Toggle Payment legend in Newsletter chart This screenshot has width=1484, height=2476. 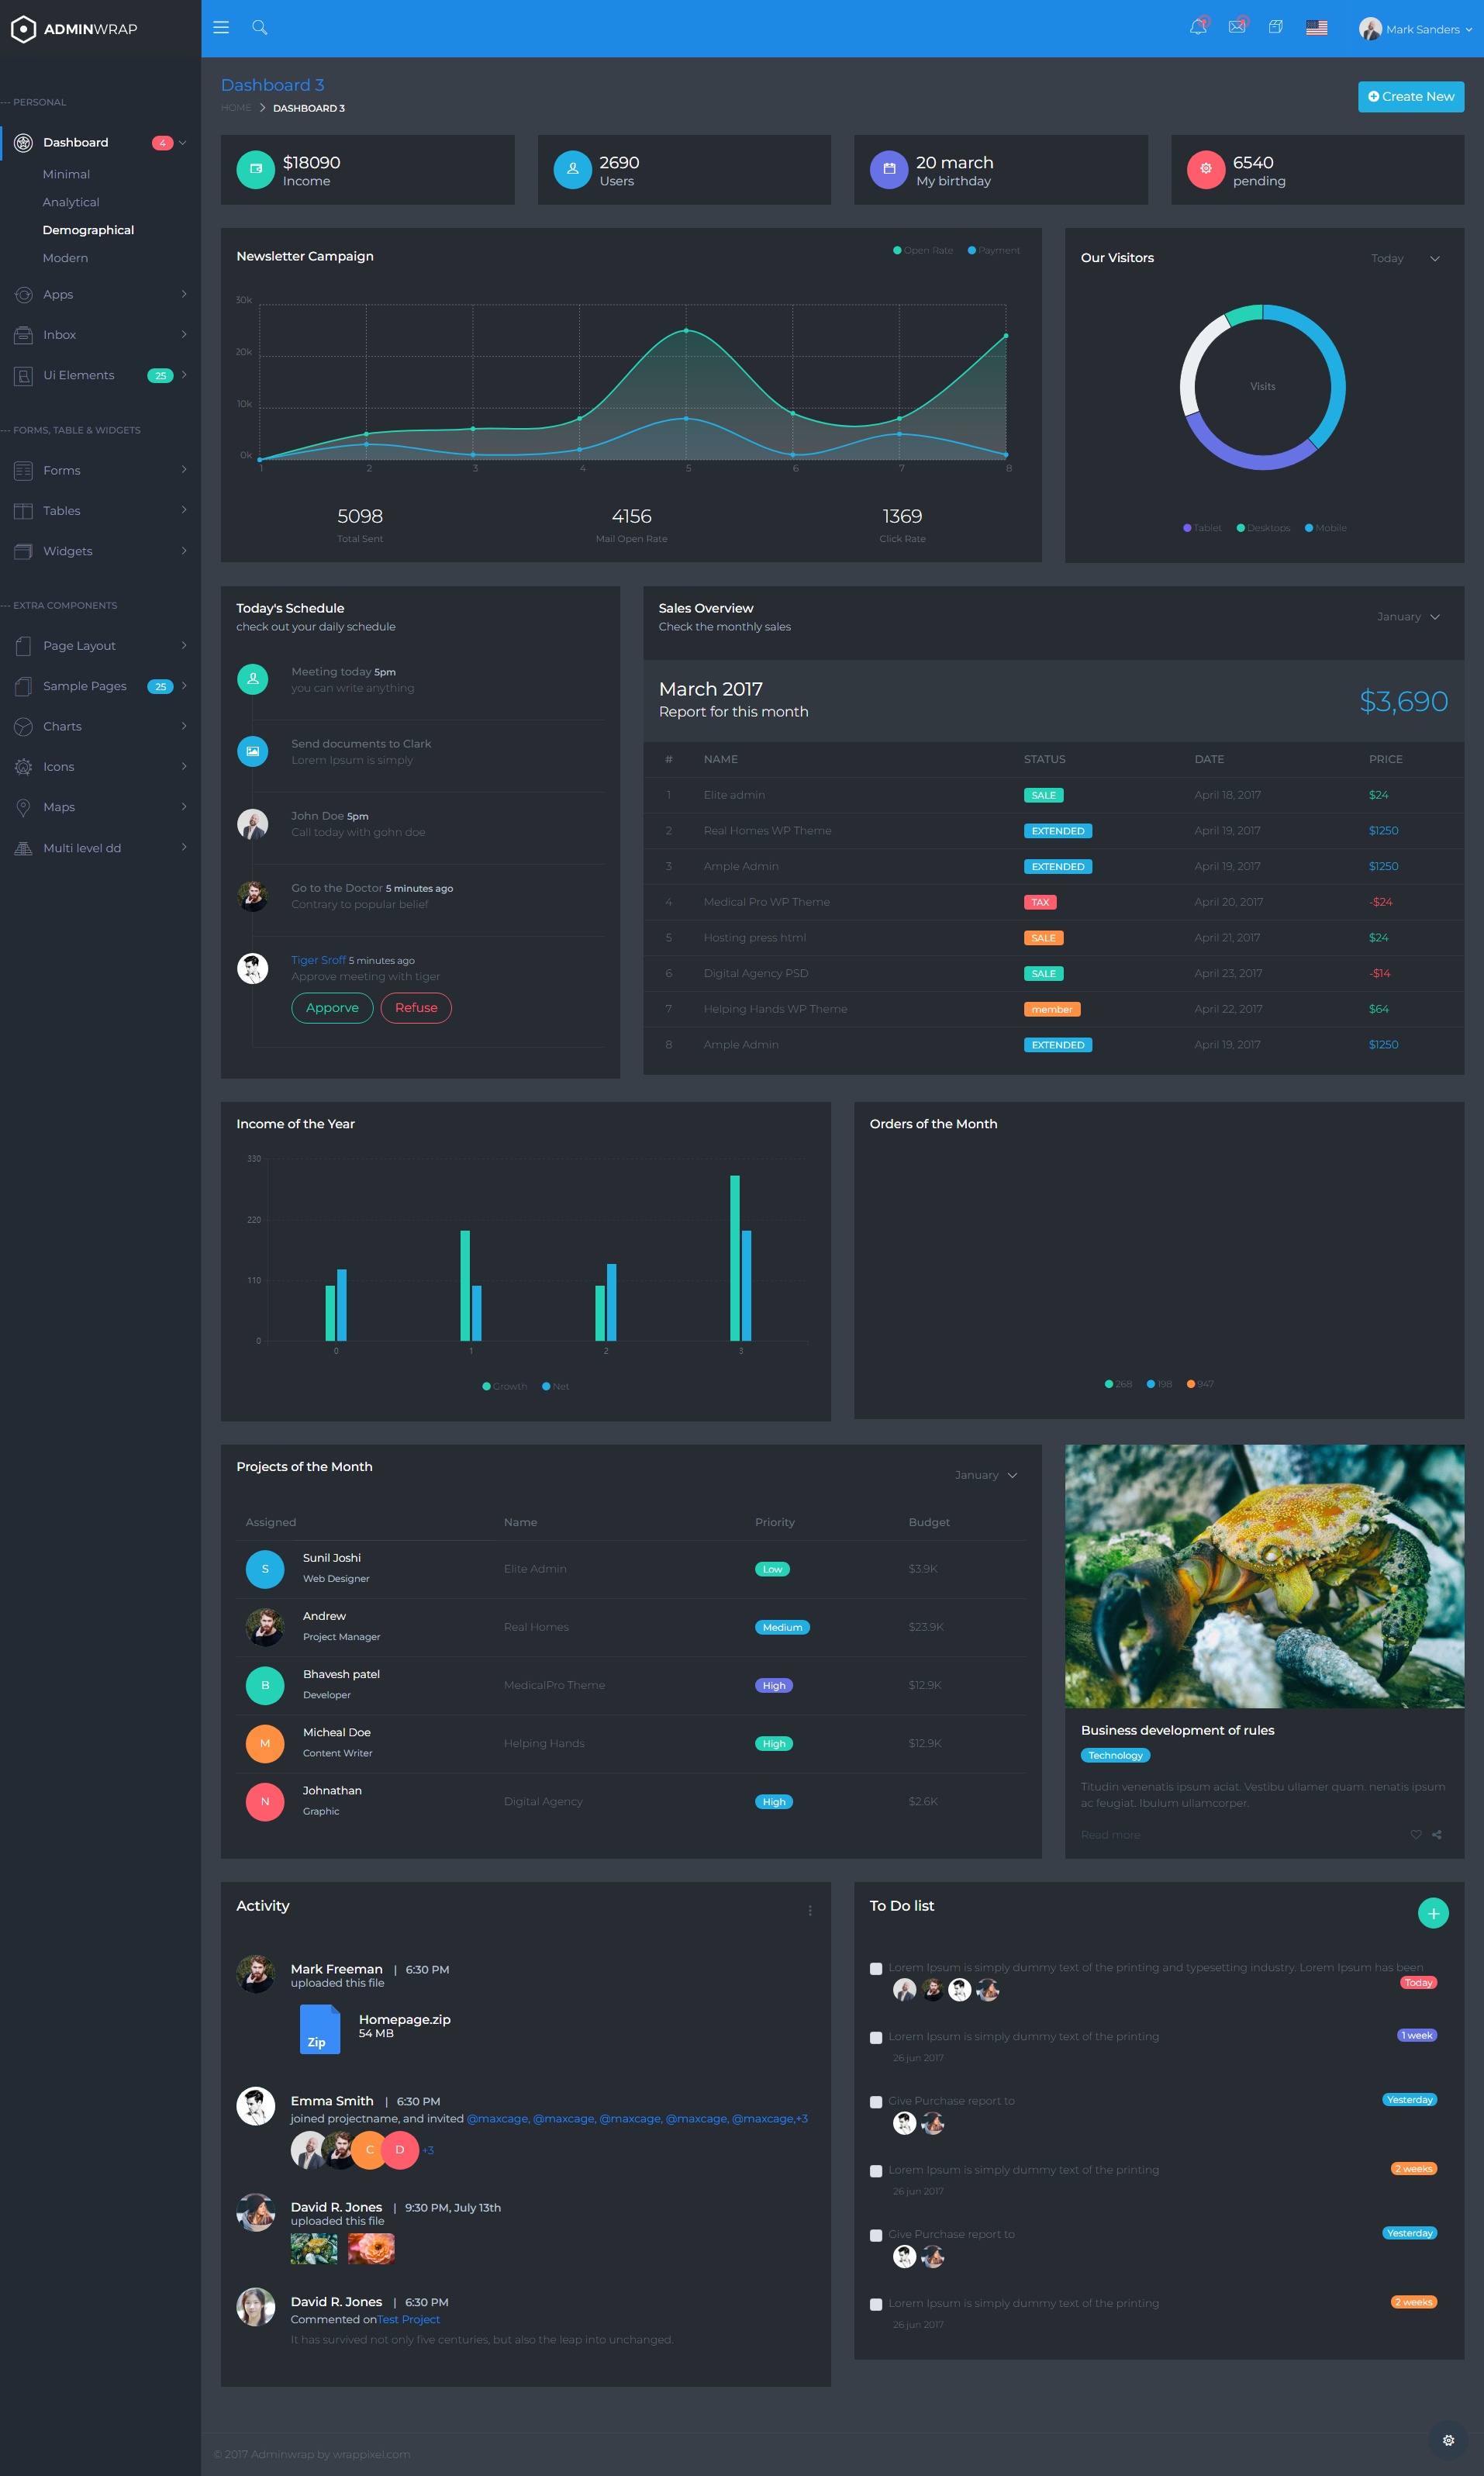pos(994,251)
